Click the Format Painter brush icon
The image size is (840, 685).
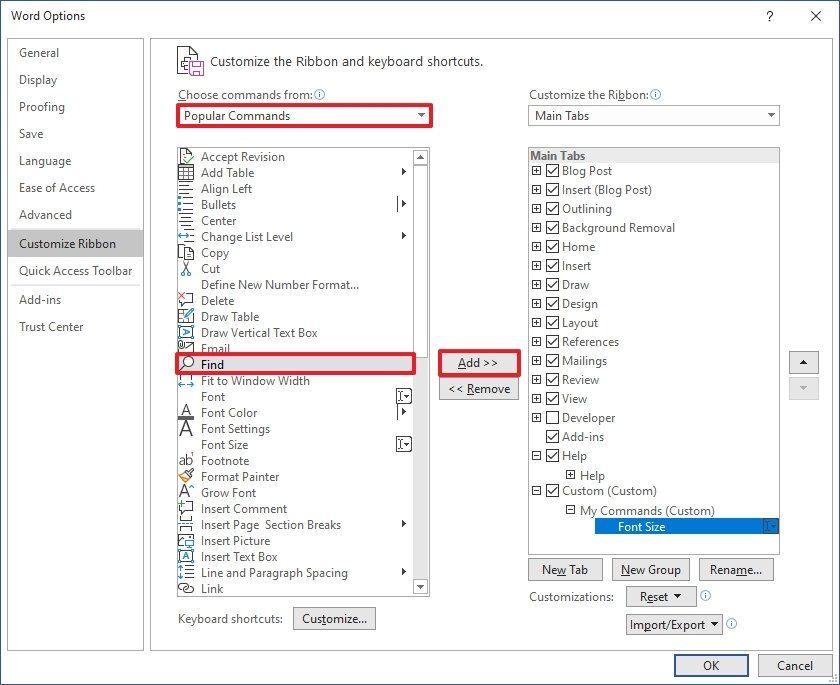coord(186,476)
